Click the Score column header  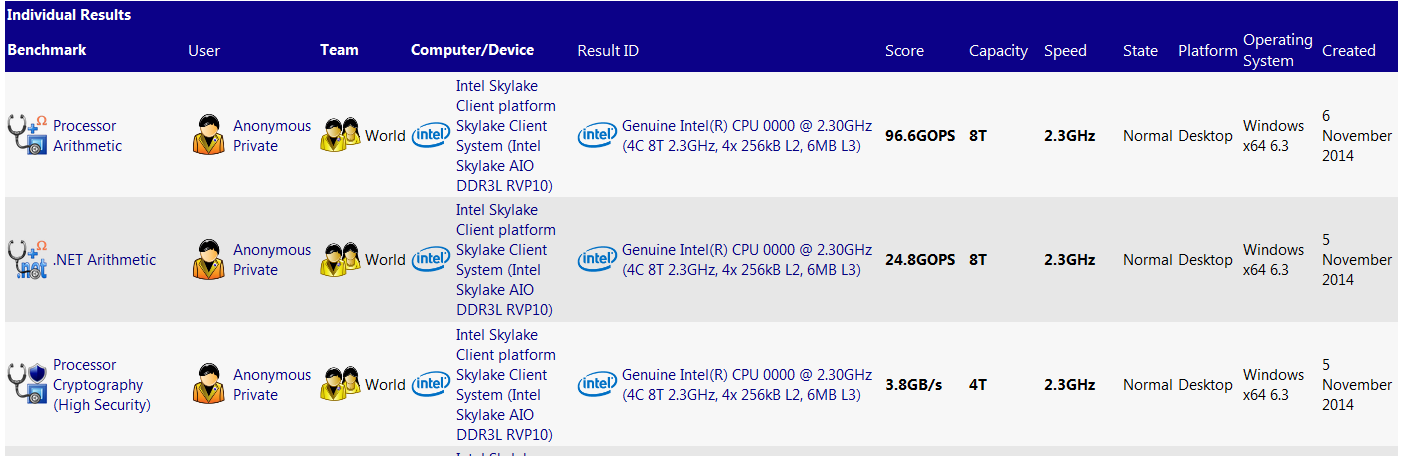click(x=904, y=51)
